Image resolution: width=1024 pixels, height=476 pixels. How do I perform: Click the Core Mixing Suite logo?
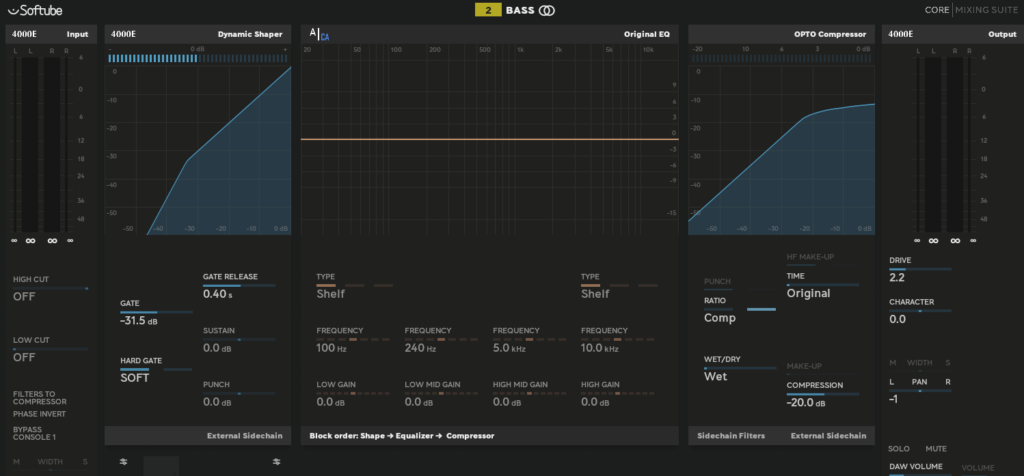967,12
